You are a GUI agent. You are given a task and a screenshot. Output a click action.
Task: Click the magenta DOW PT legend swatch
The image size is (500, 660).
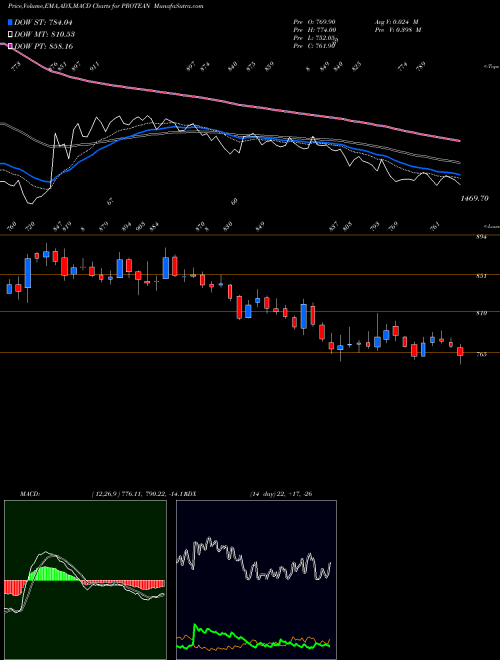(10, 46)
